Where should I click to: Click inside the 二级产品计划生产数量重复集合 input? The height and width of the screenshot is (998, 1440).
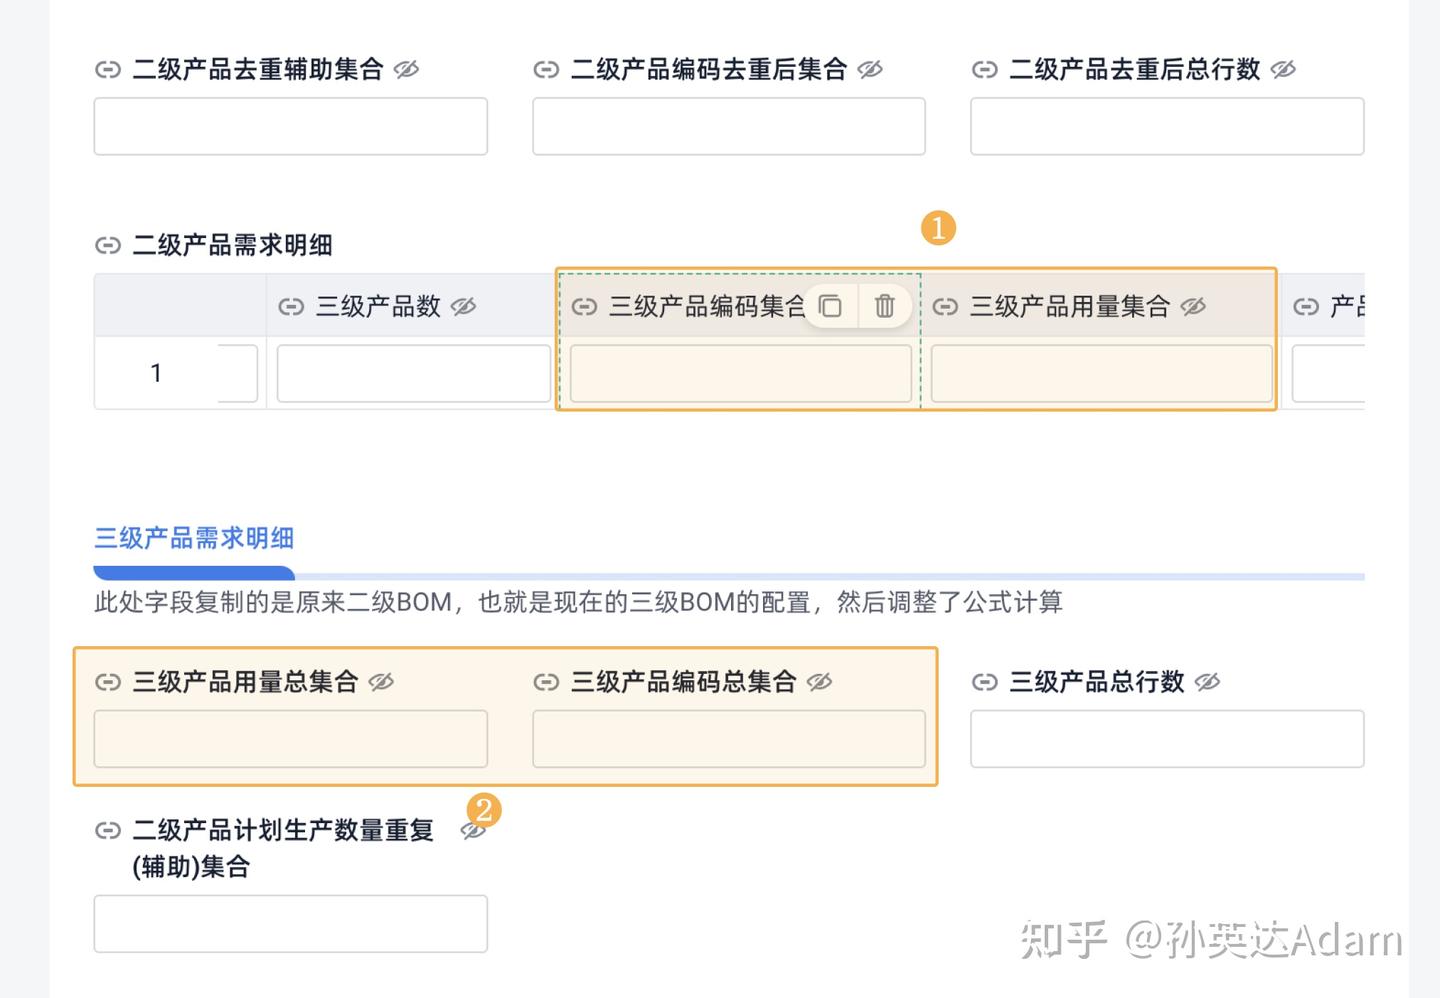290,922
